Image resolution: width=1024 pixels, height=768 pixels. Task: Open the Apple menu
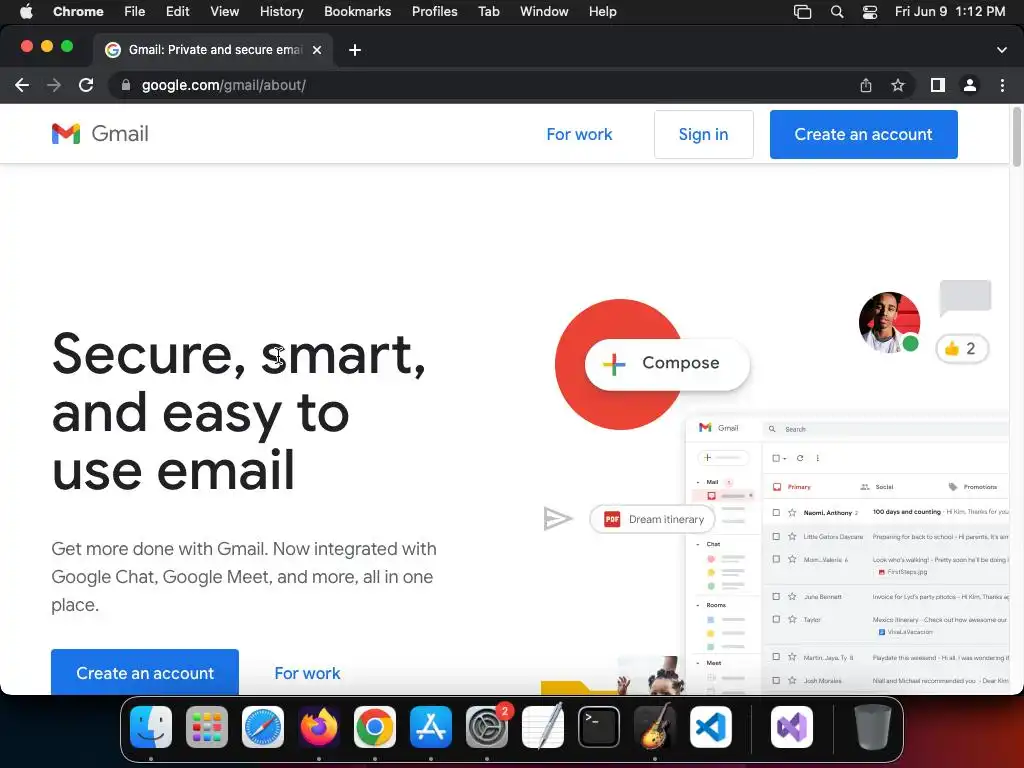tap(26, 12)
